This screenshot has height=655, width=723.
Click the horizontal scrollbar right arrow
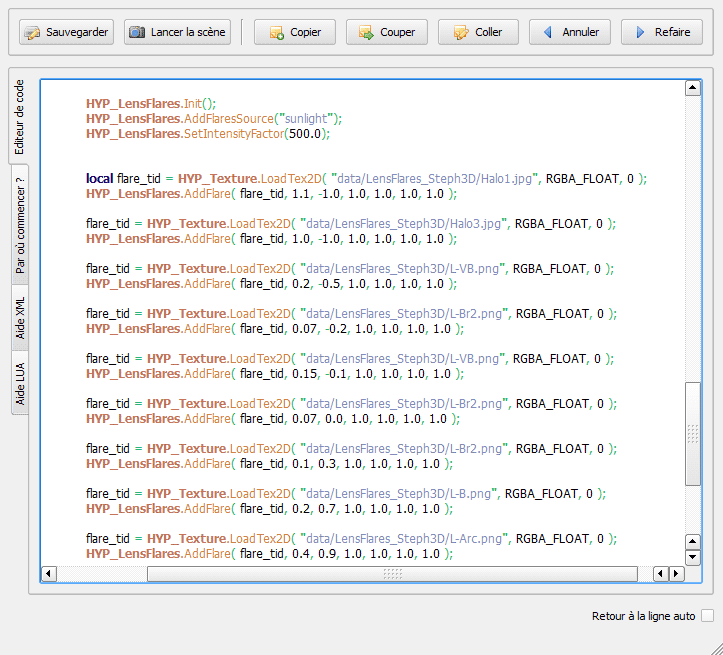676,574
